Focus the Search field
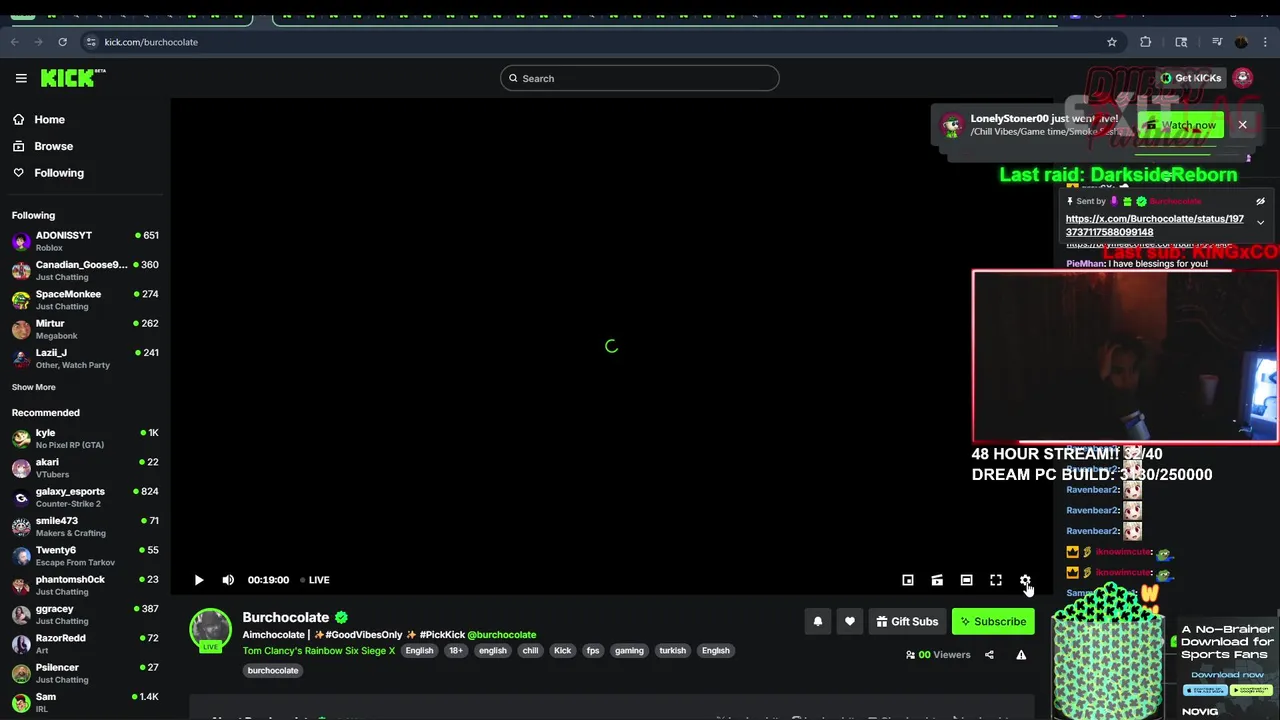Screen dimensions: 1280x720 pos(640,78)
